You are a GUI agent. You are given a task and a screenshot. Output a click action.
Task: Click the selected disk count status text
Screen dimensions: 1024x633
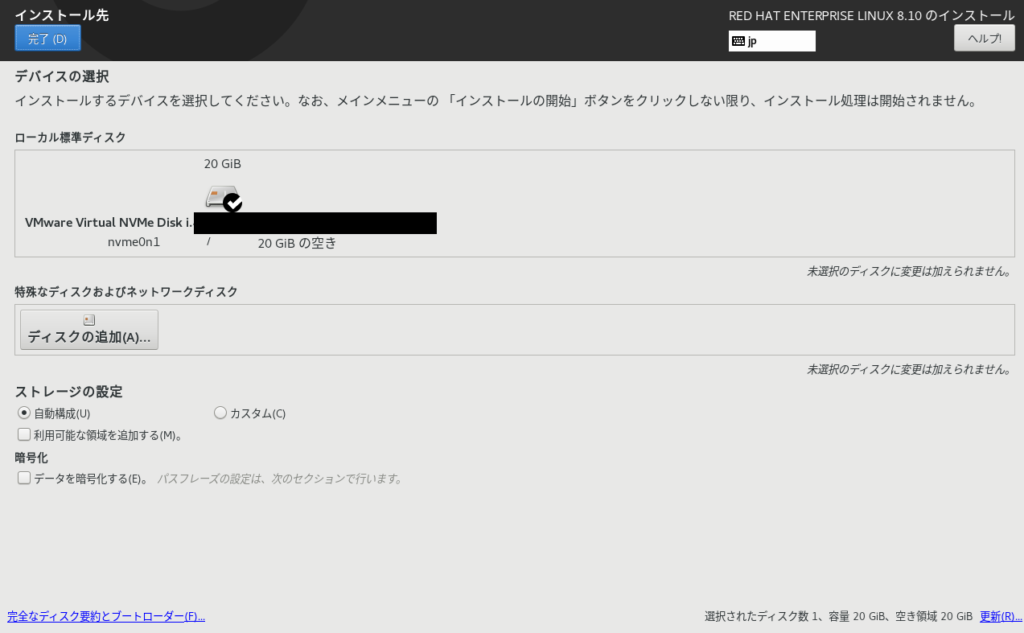click(x=838, y=616)
